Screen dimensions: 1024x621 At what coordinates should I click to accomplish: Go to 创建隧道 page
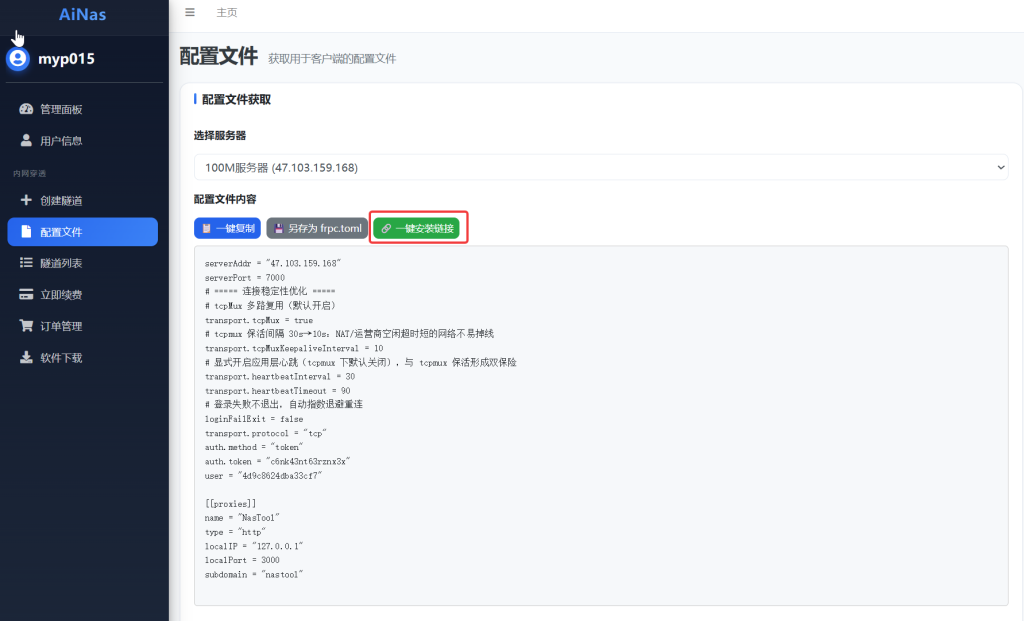82,200
